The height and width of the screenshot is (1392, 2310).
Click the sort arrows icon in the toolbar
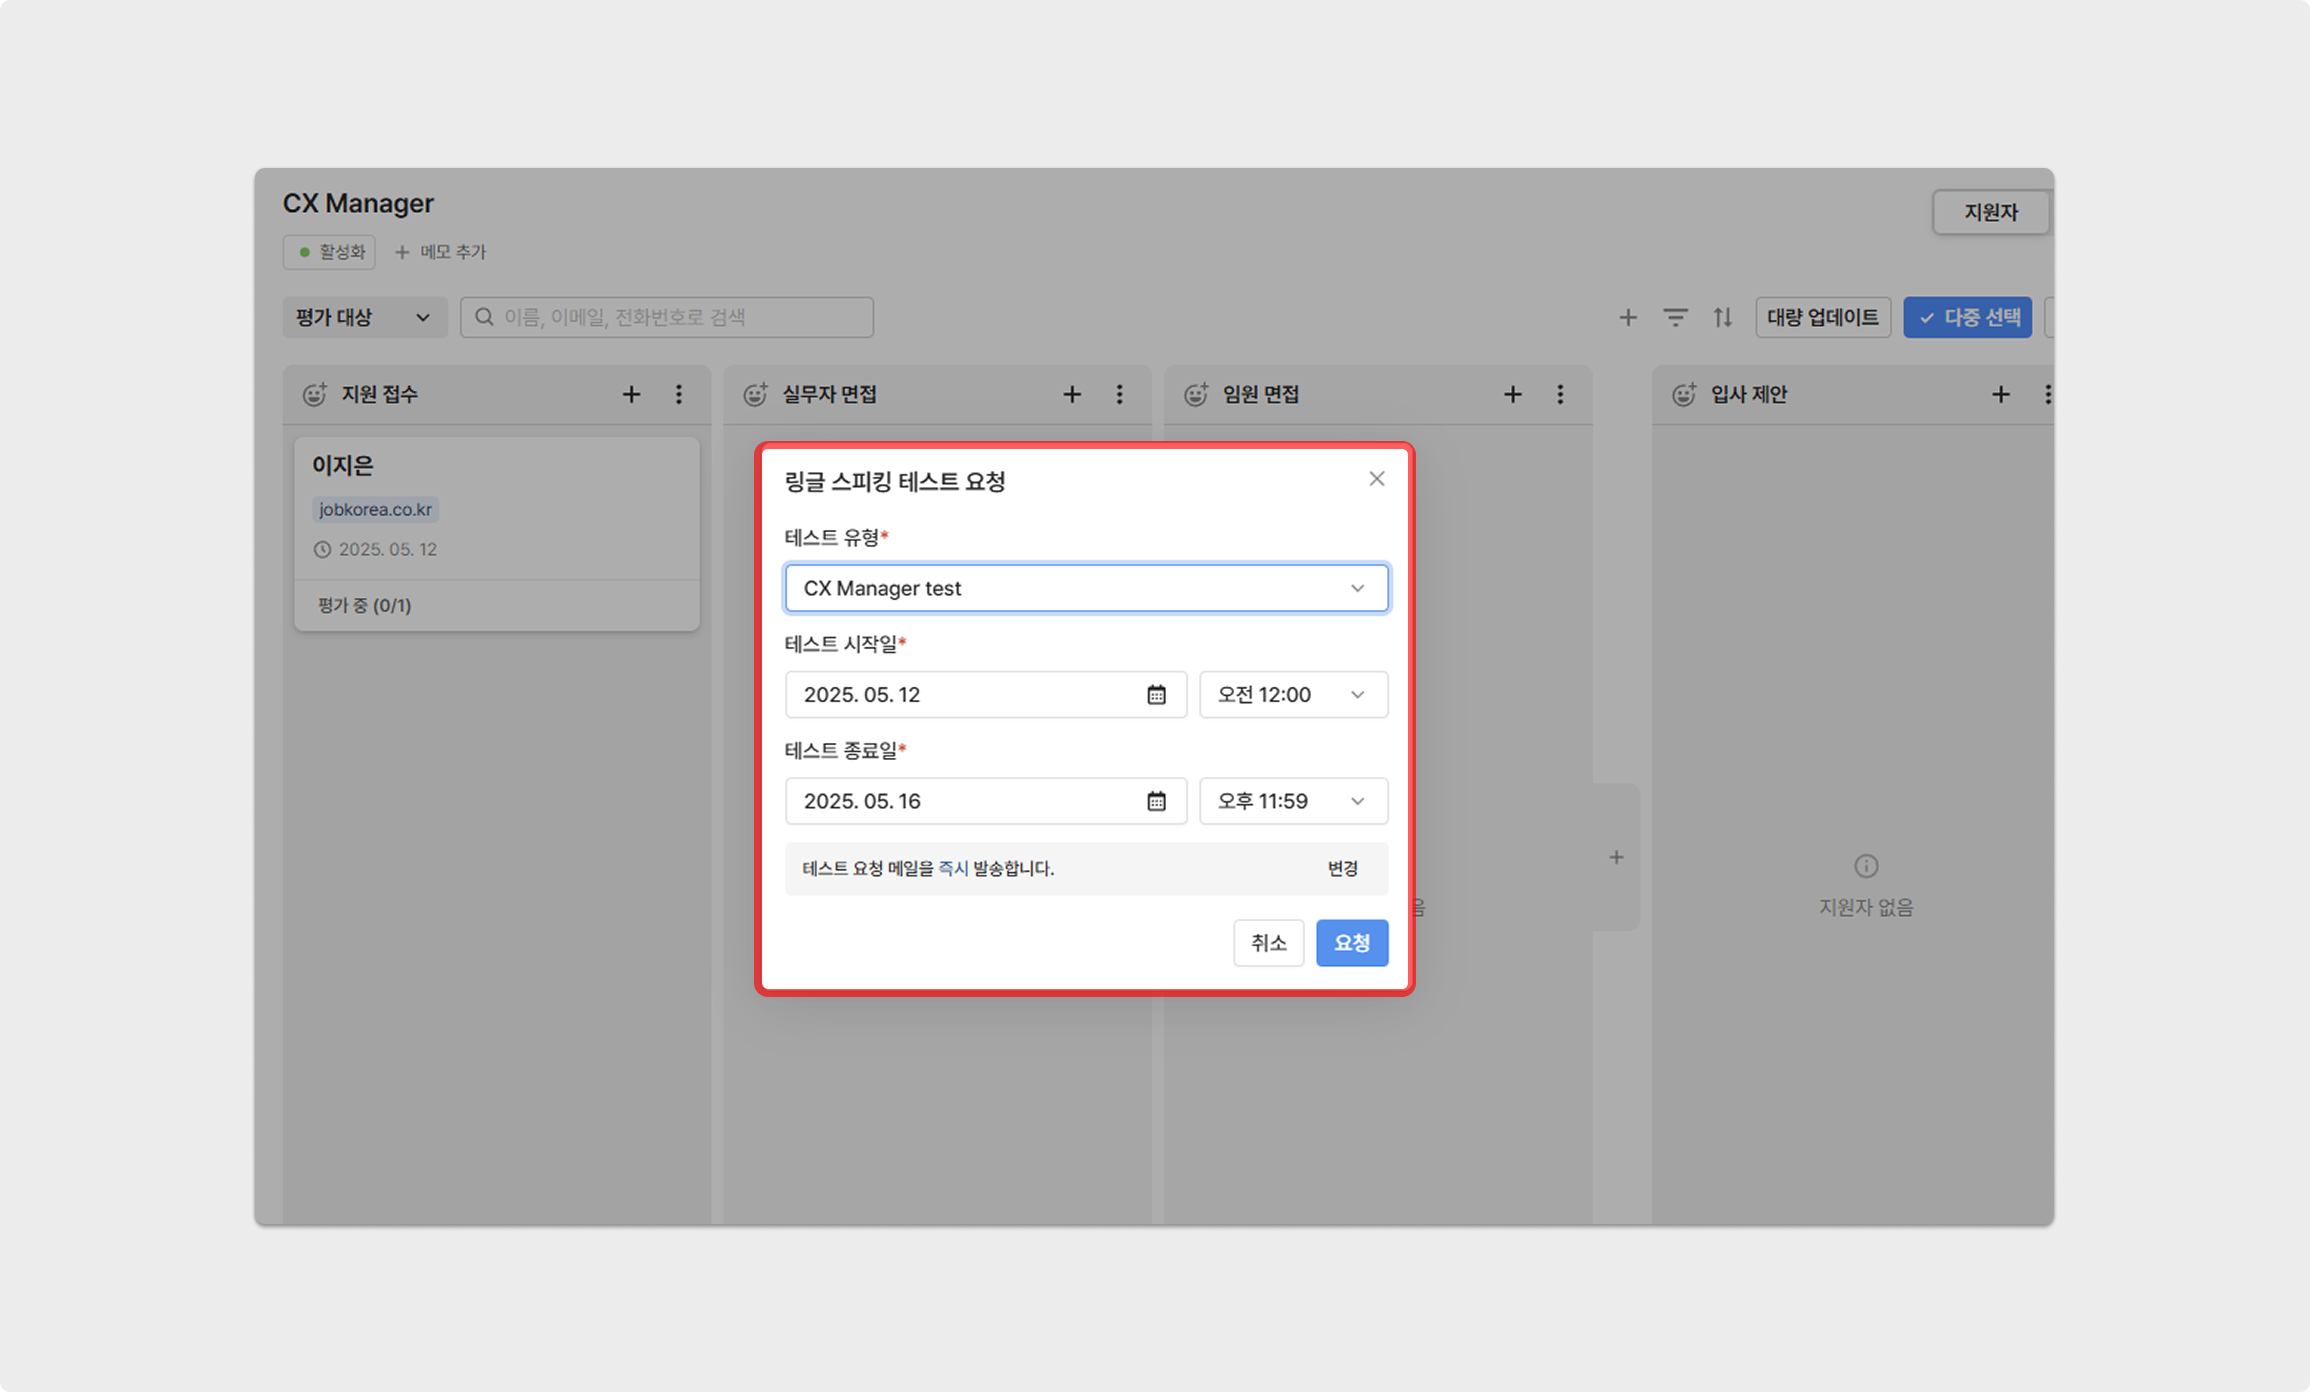tap(1722, 317)
